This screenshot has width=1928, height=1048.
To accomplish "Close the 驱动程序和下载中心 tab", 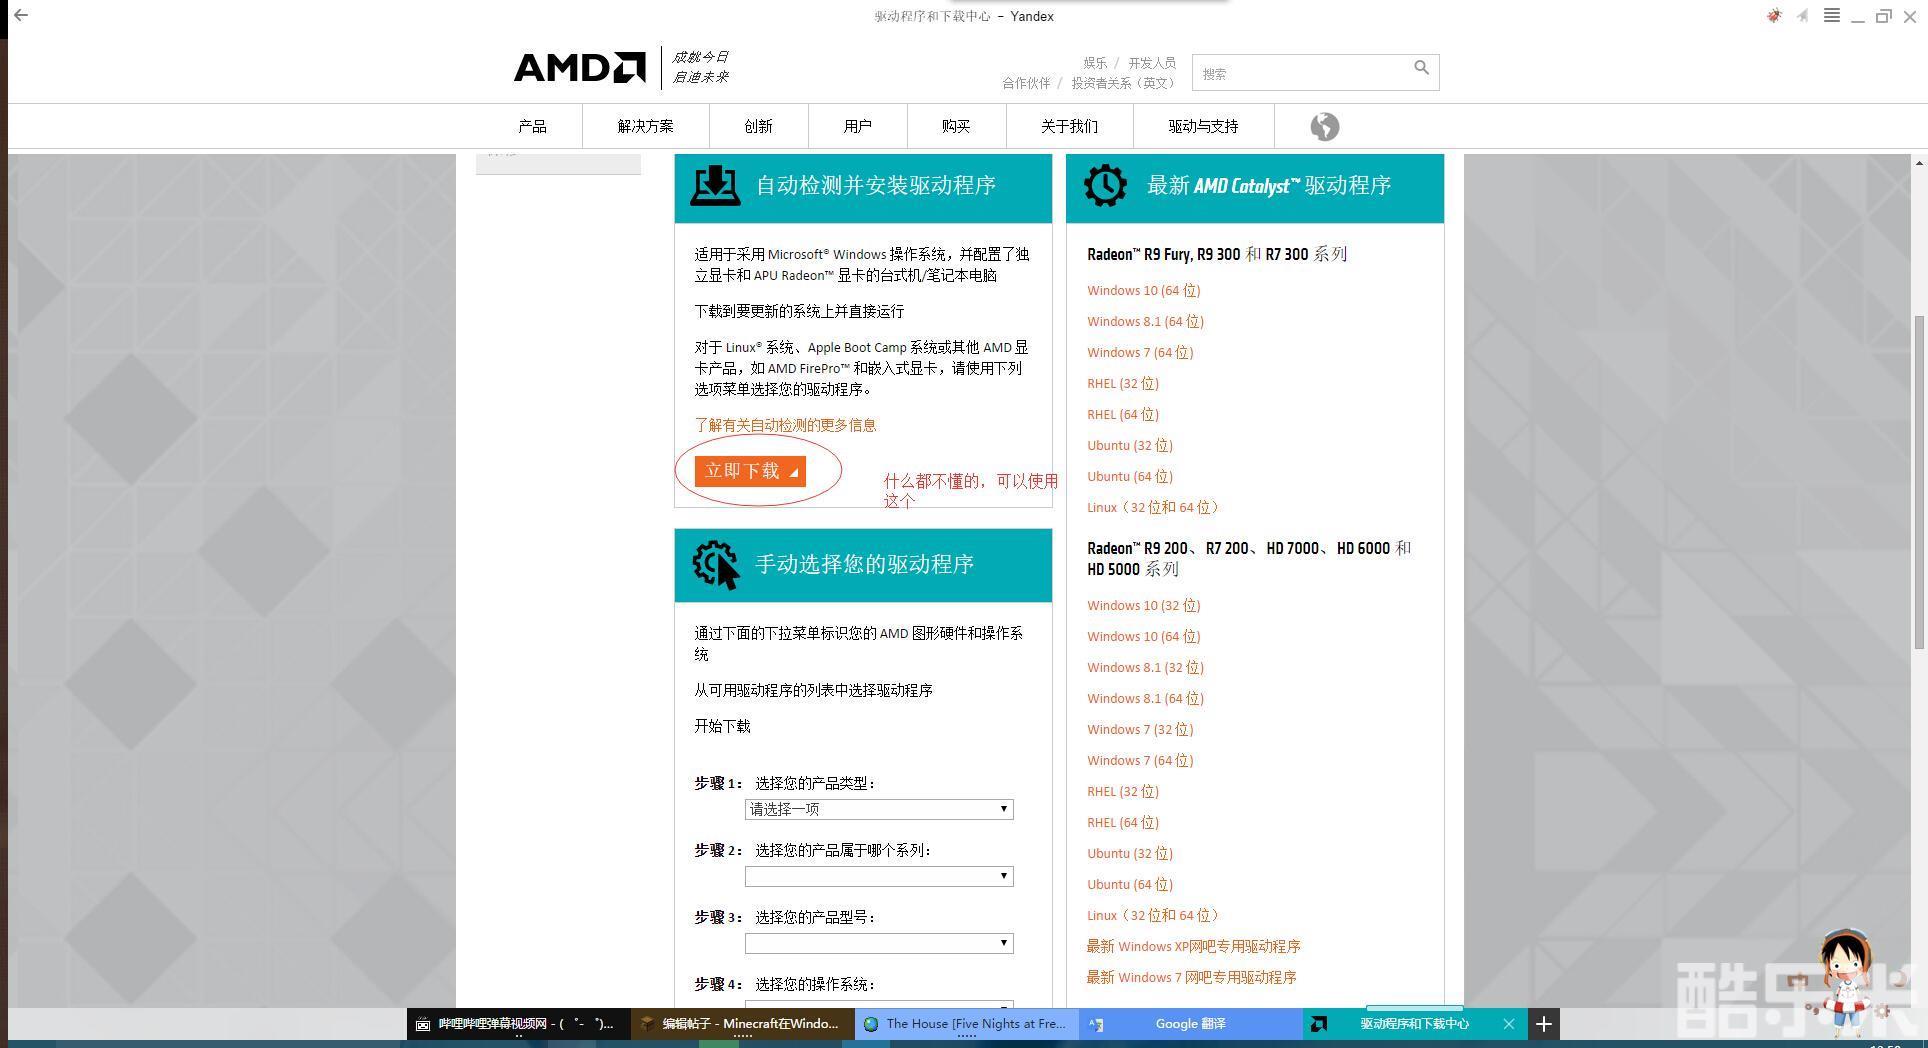I will pos(1509,1023).
